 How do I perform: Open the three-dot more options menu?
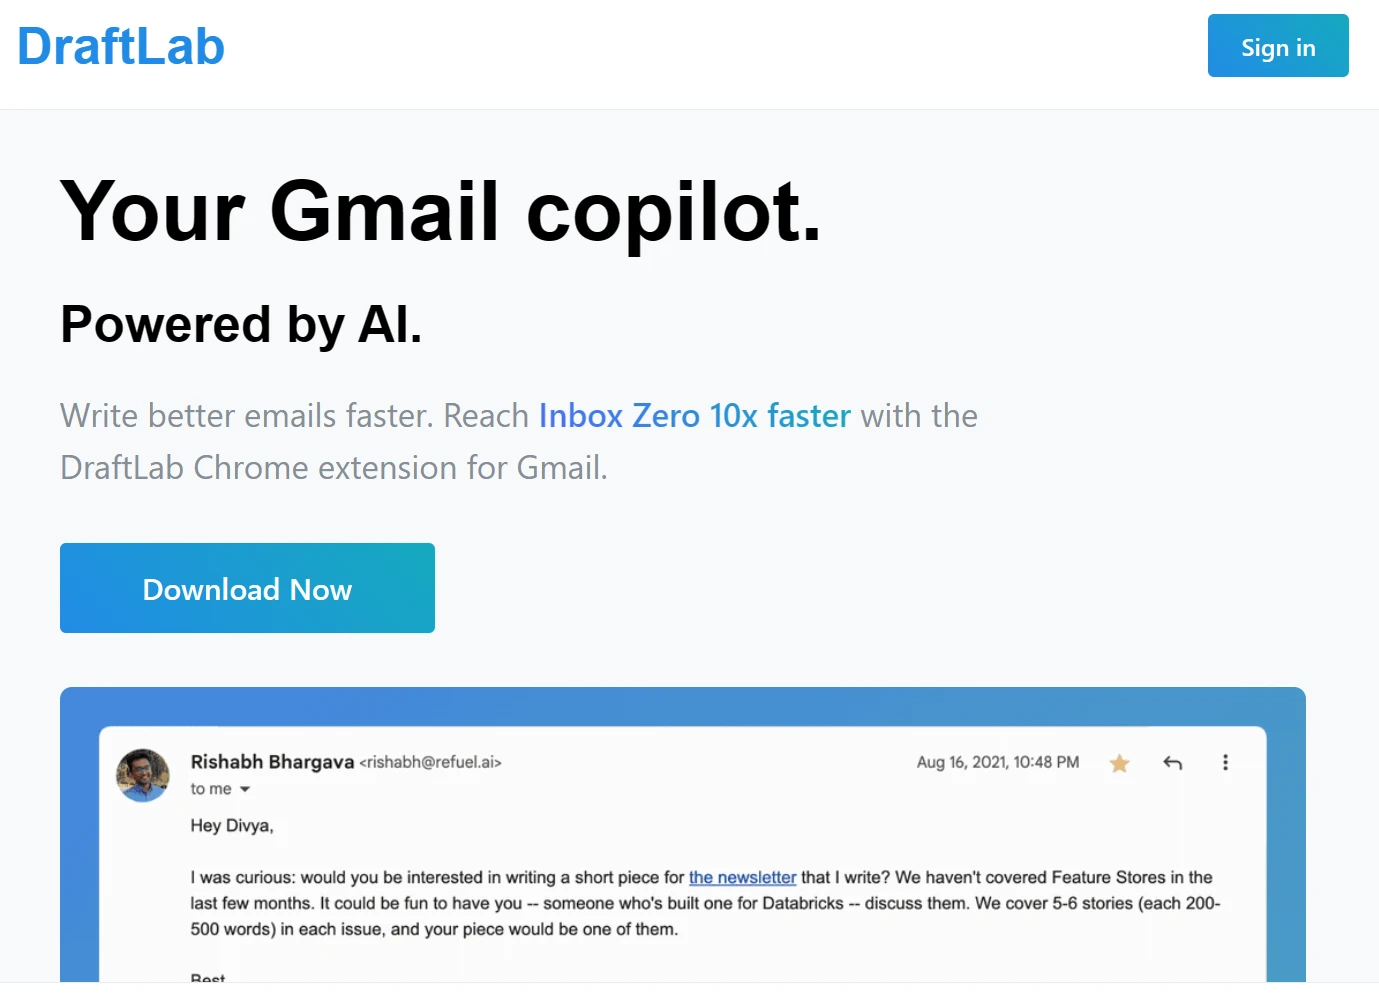point(1225,763)
